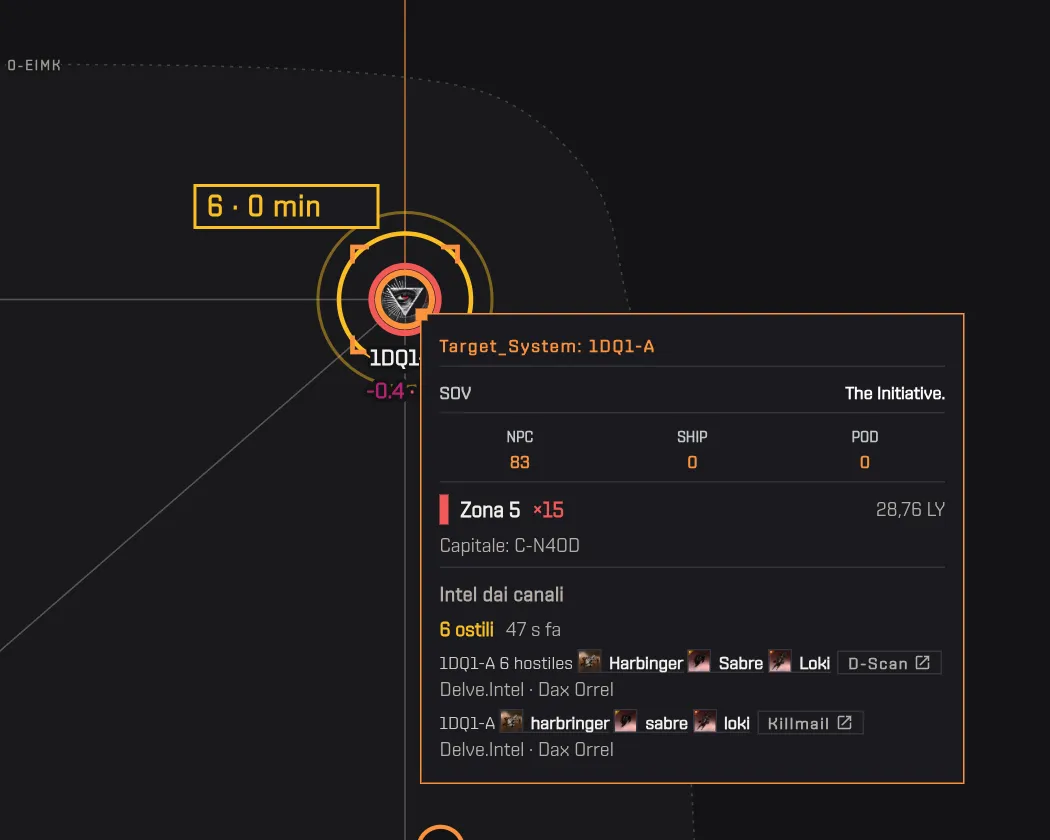Click the red Zona 5 color bar
This screenshot has width=1050, height=840.
(444, 510)
